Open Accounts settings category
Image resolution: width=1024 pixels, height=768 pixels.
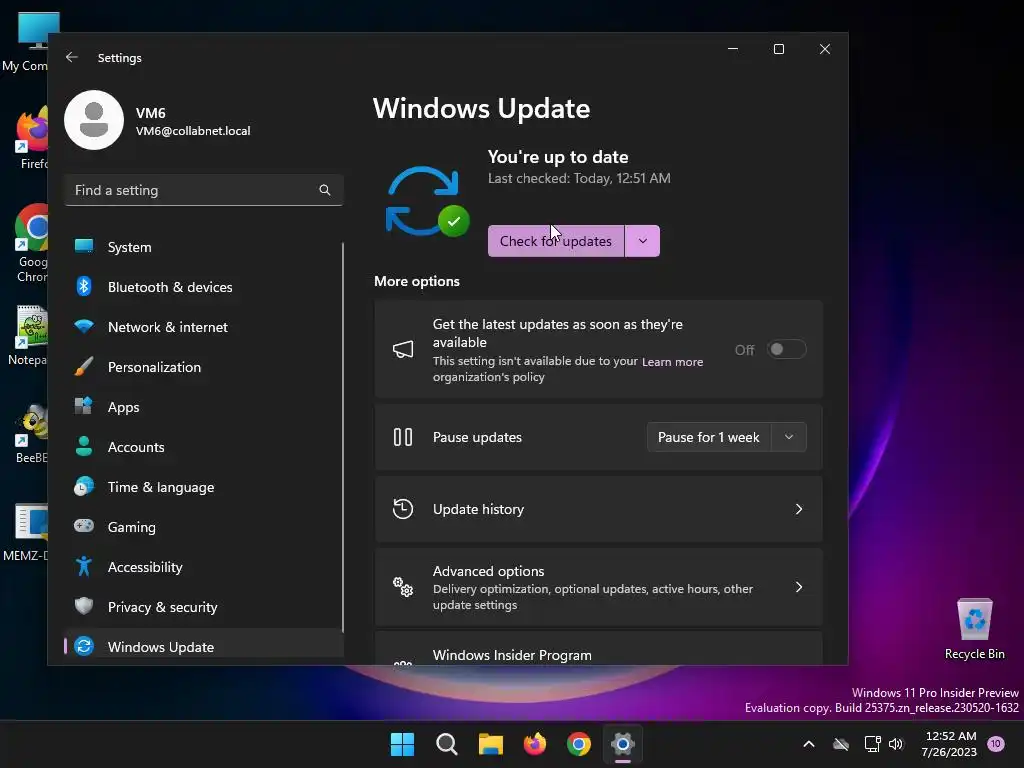204,447
